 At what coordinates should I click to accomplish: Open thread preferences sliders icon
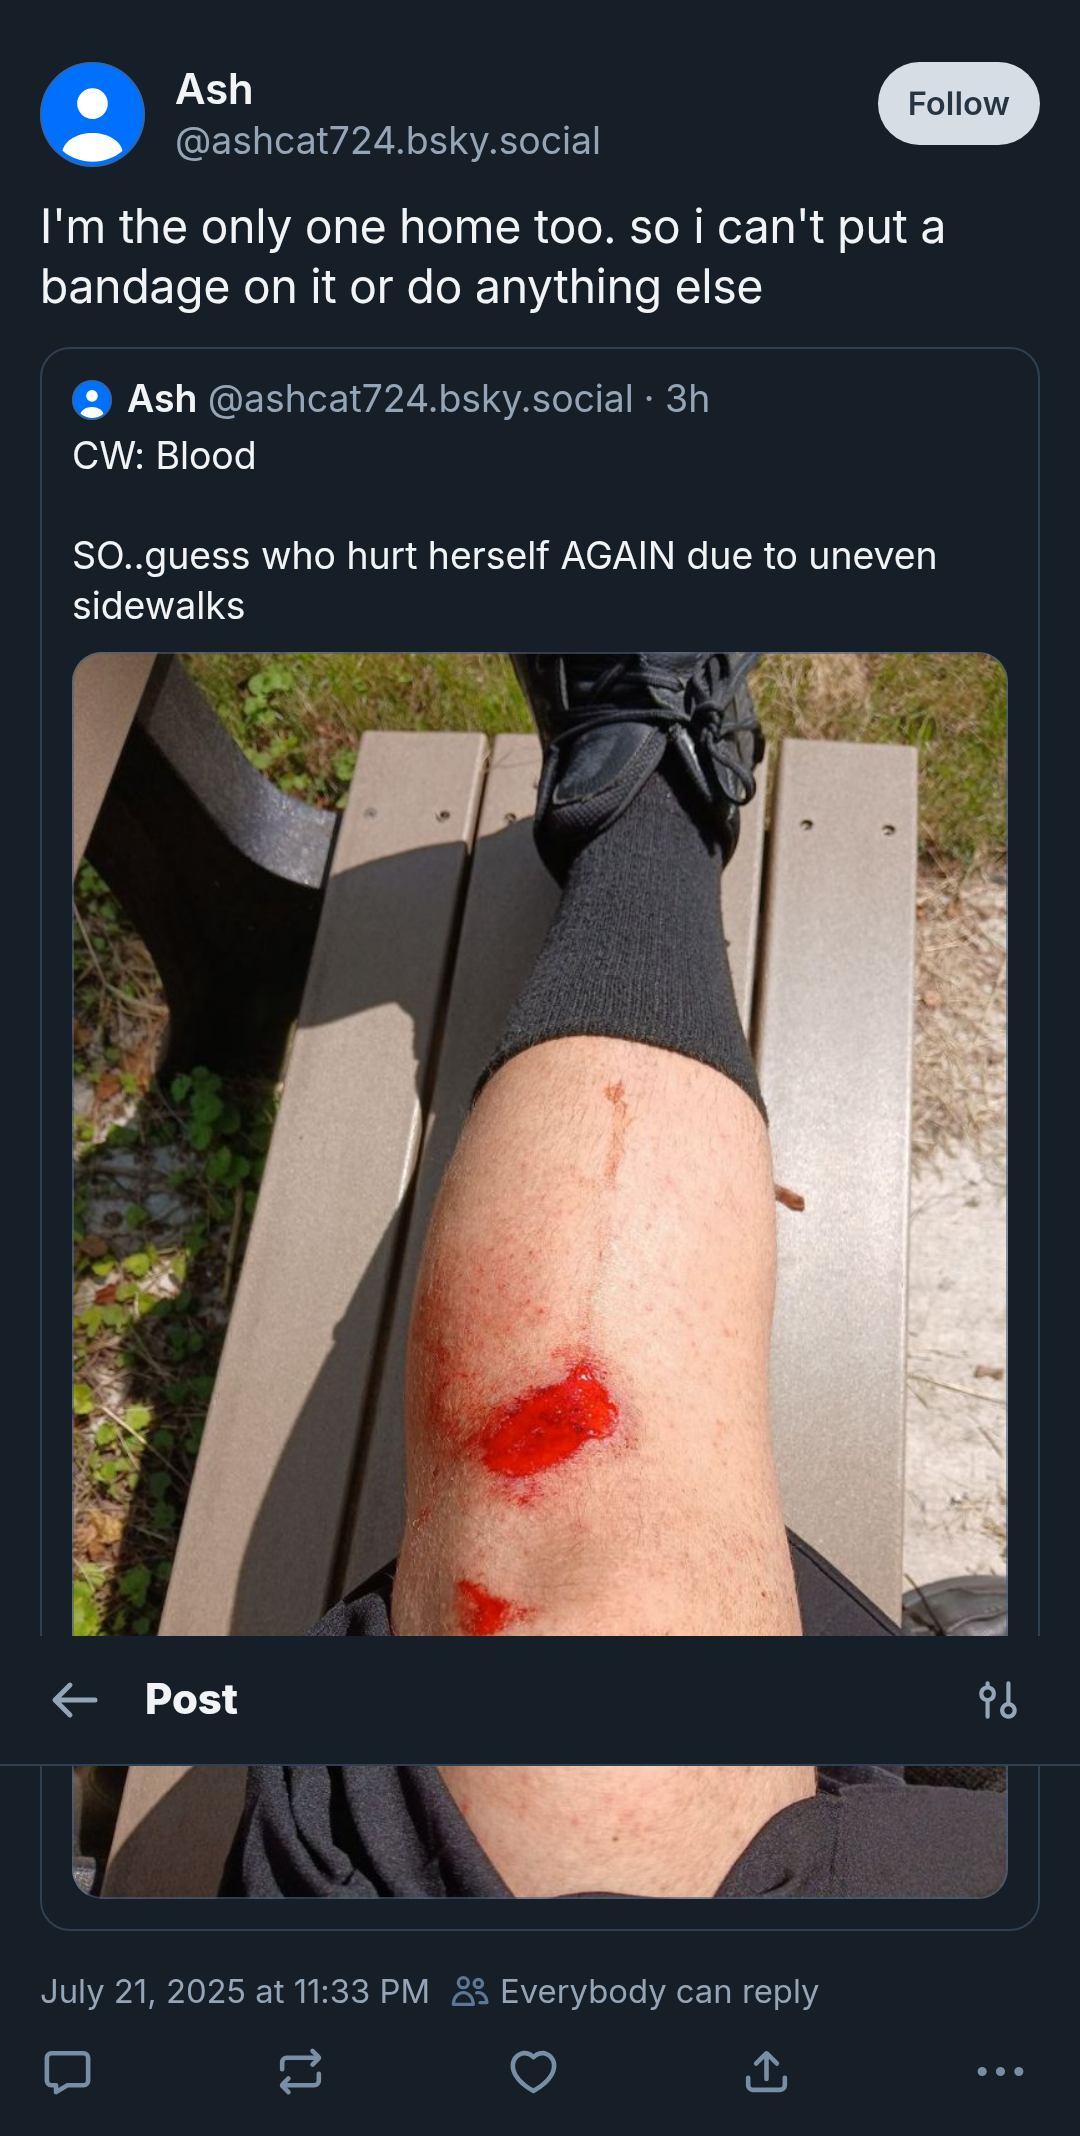click(x=998, y=1699)
